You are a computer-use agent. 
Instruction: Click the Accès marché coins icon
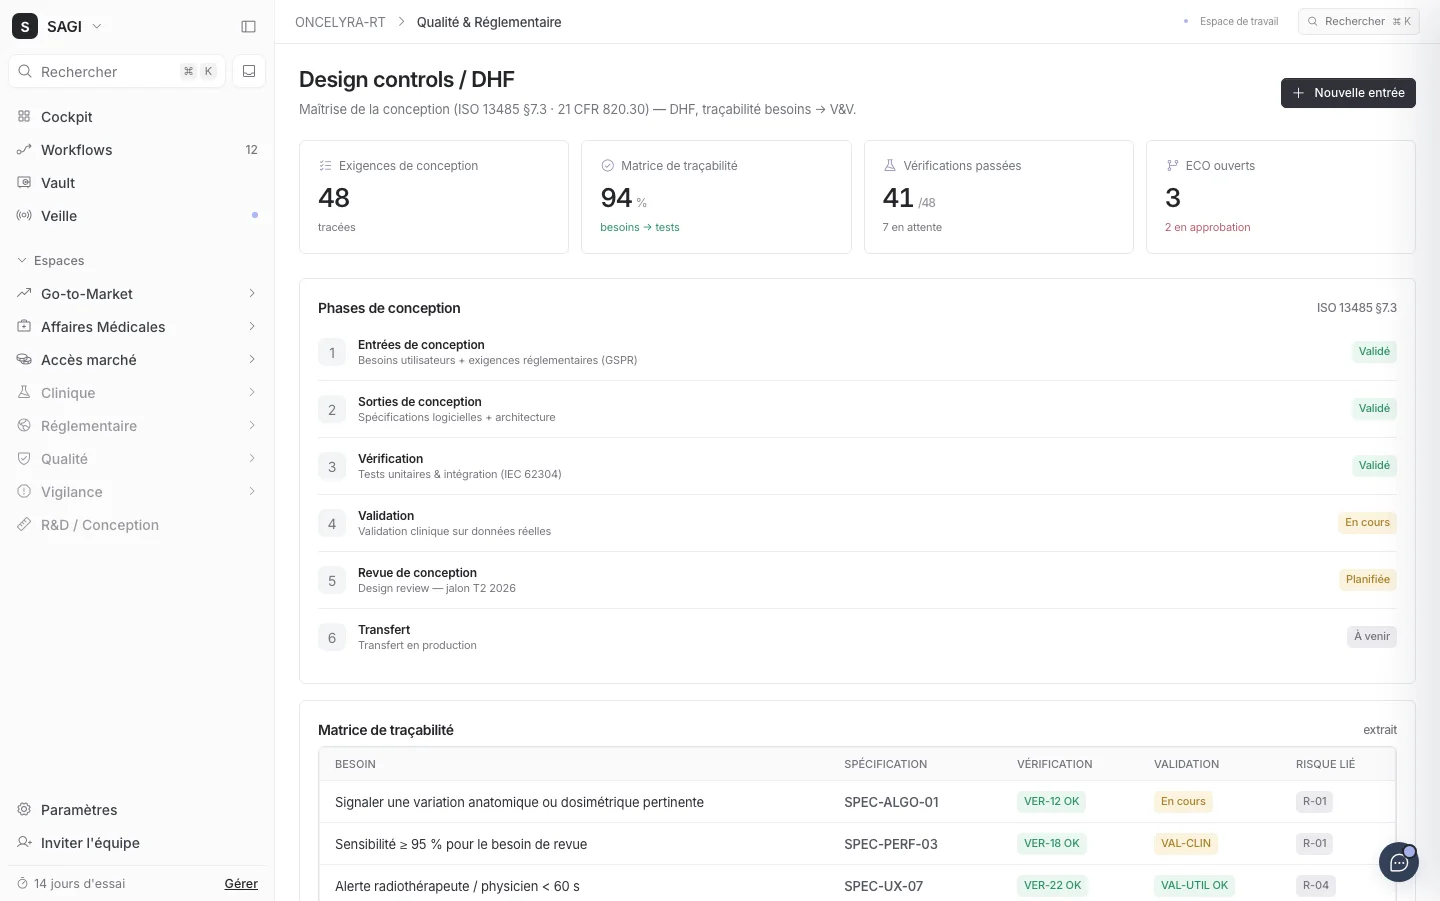click(x=24, y=359)
